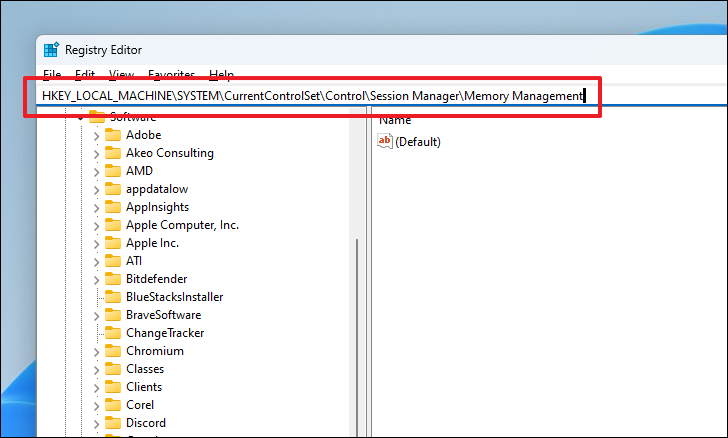Expand the AppInsights key
This screenshot has width=728, height=438.
point(96,208)
